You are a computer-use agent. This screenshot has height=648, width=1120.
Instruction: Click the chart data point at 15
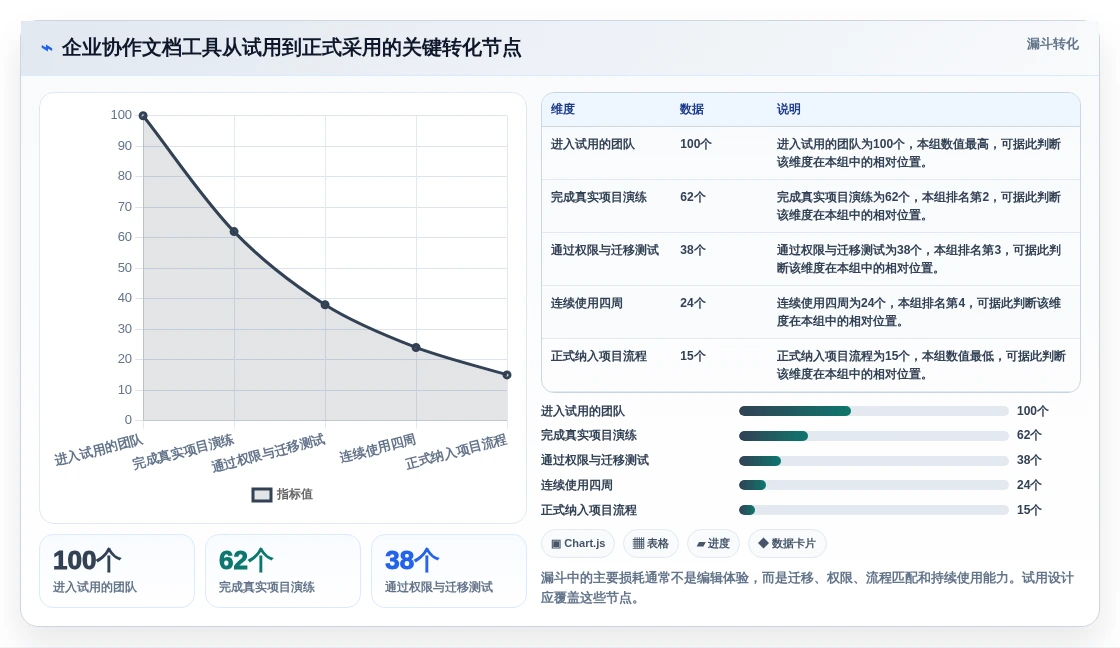pos(507,375)
